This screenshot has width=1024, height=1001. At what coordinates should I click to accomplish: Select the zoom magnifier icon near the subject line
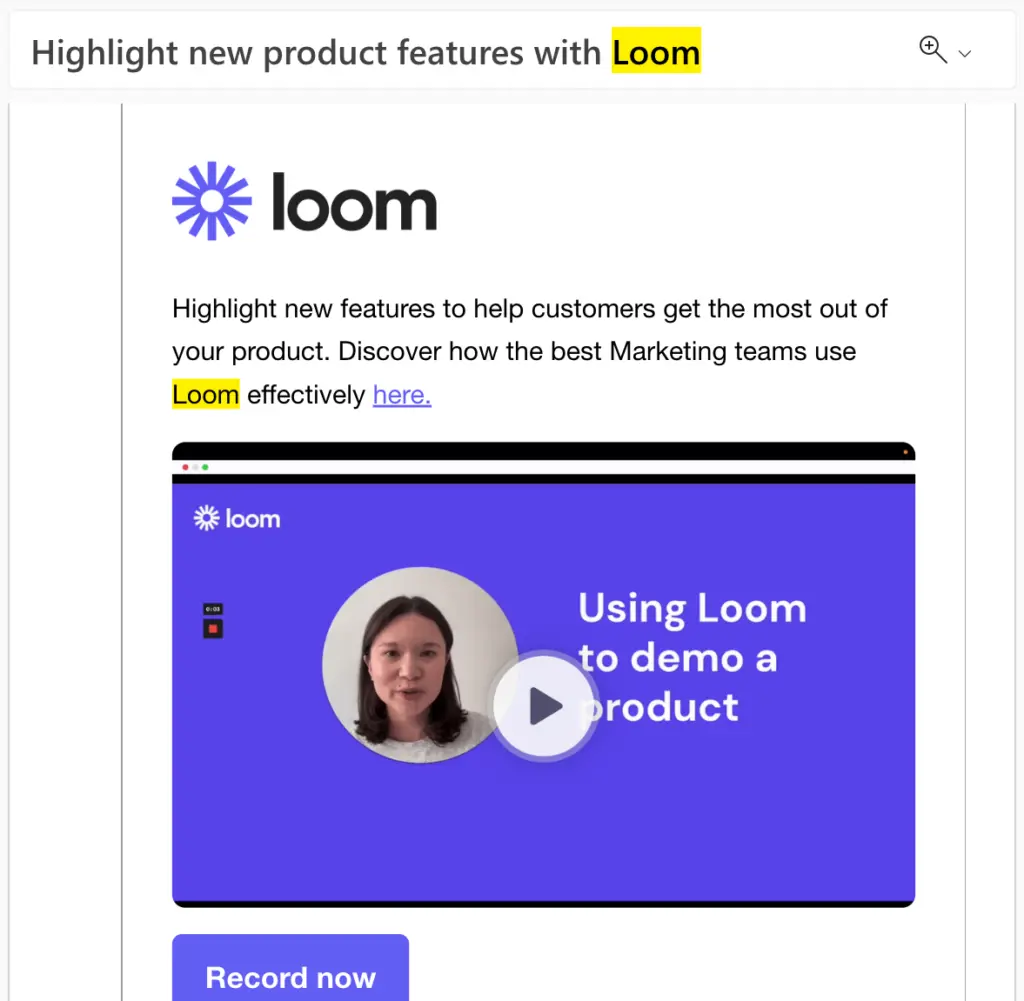[x=932, y=49]
